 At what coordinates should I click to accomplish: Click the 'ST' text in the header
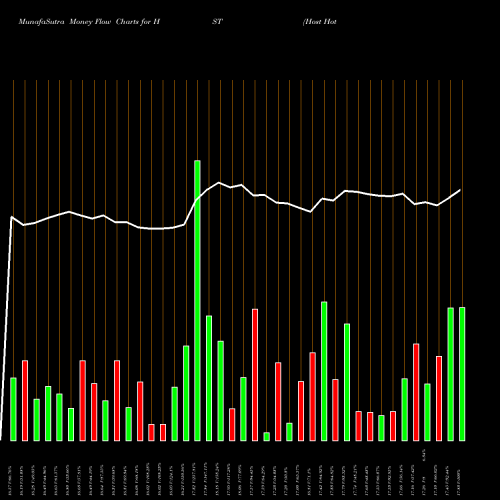click(217, 22)
